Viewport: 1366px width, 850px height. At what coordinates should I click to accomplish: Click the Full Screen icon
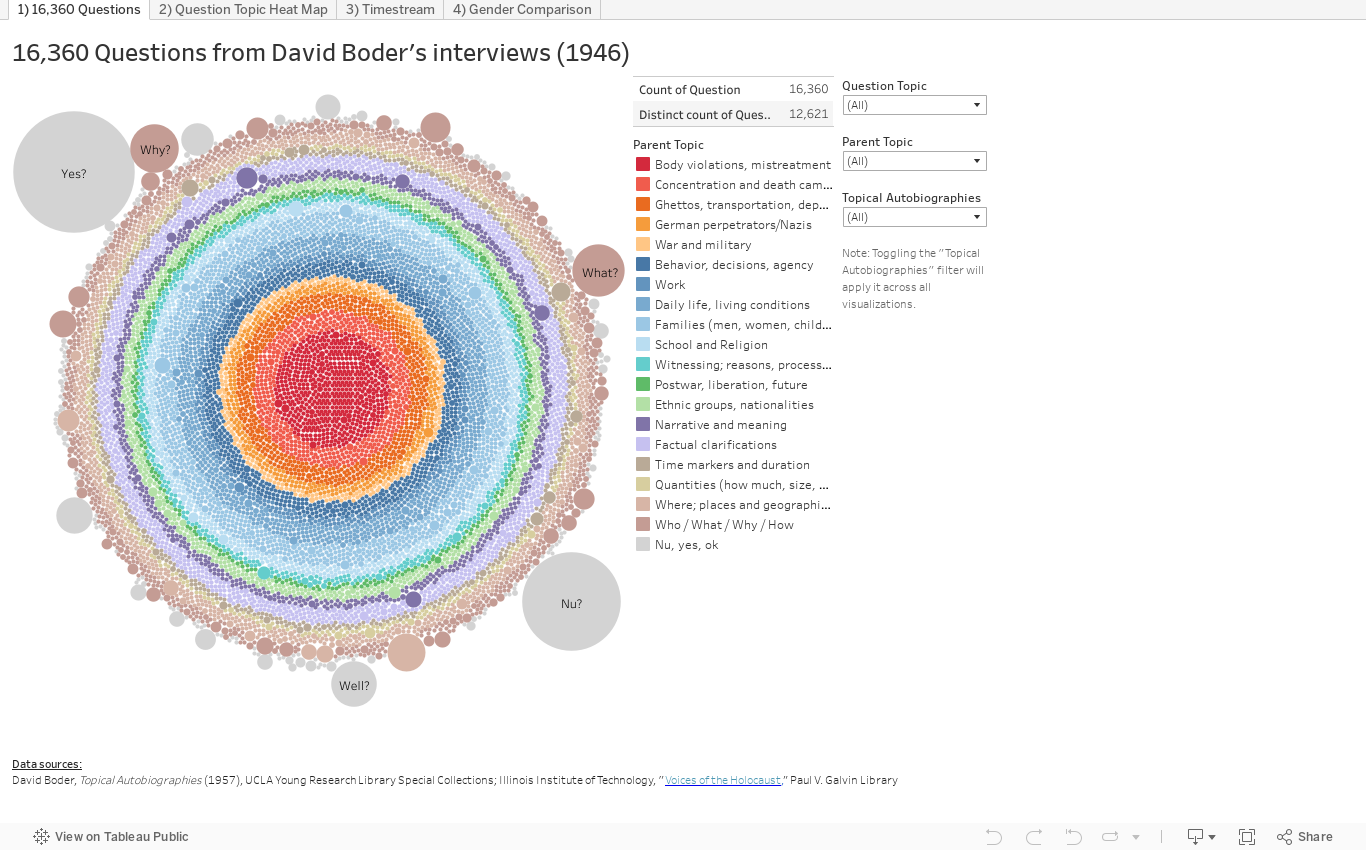pos(1247,836)
